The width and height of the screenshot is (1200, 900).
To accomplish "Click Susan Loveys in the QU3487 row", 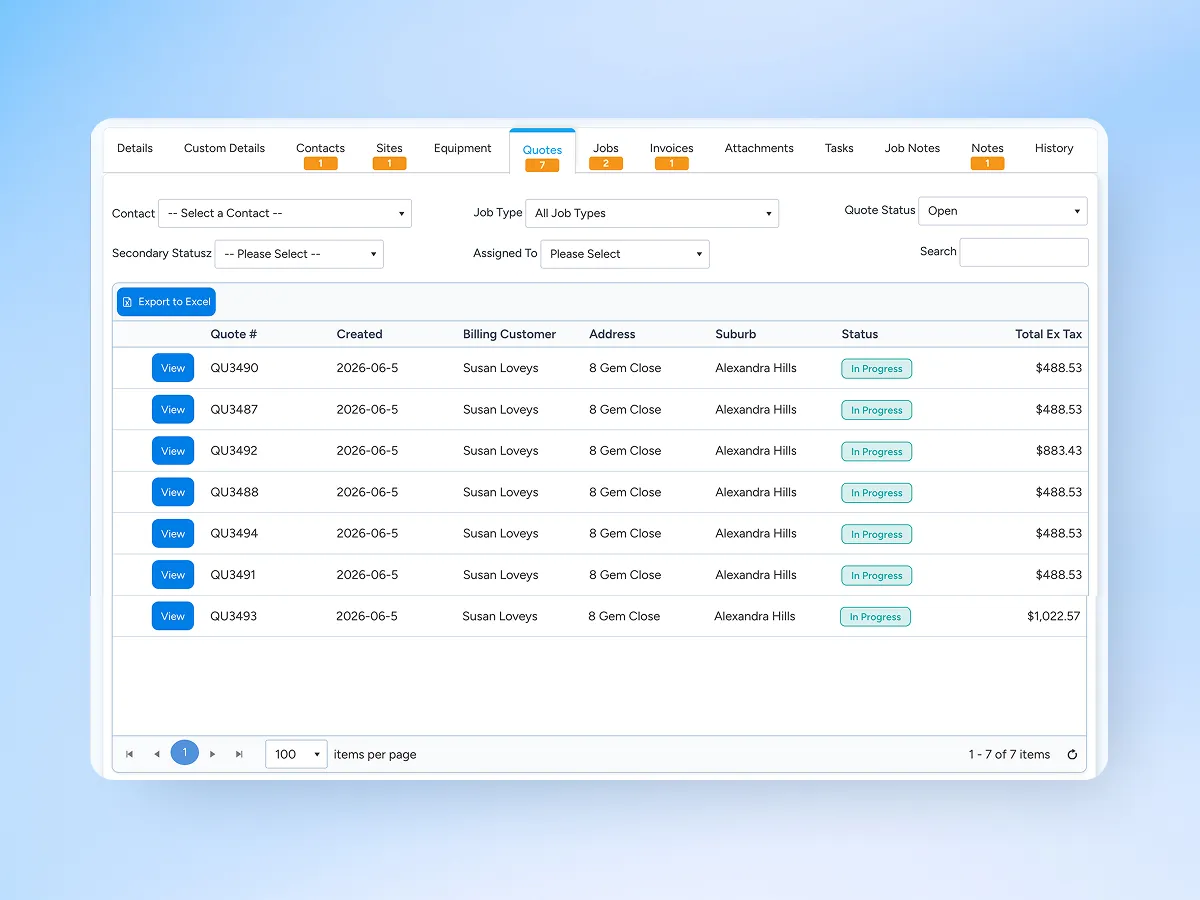I will tap(500, 410).
